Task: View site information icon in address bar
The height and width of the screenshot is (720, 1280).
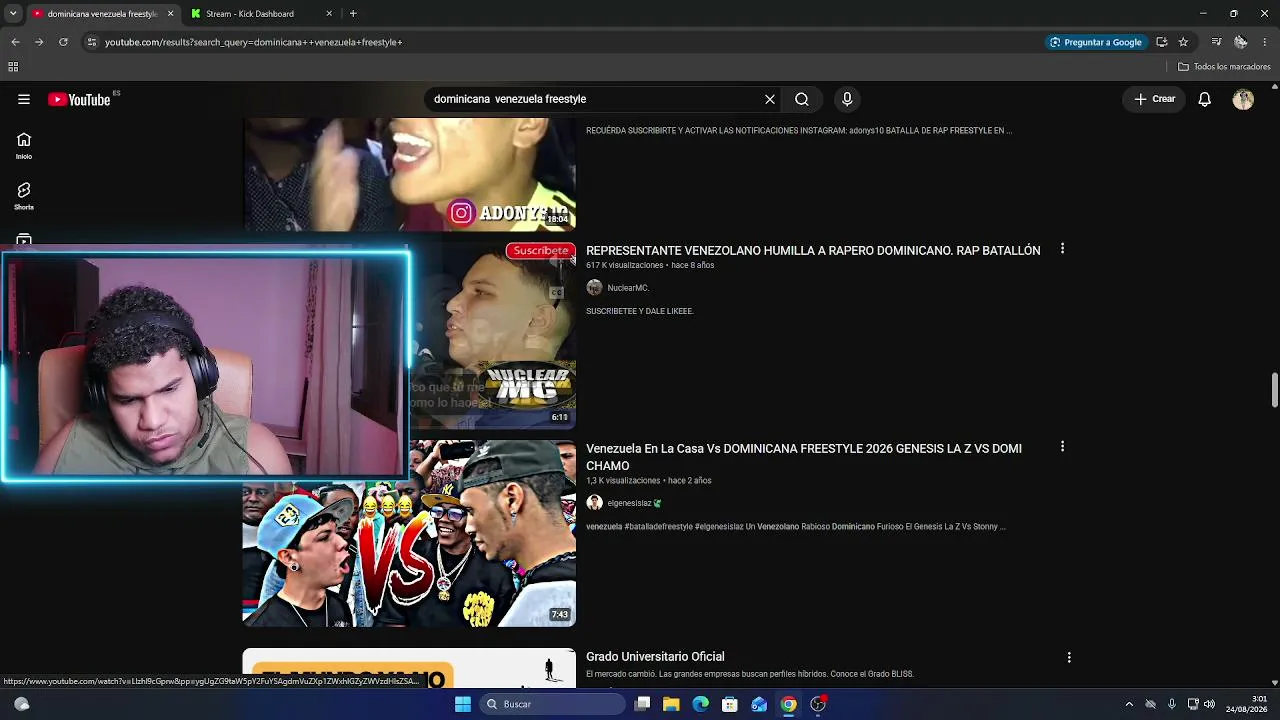Action: coord(92,42)
